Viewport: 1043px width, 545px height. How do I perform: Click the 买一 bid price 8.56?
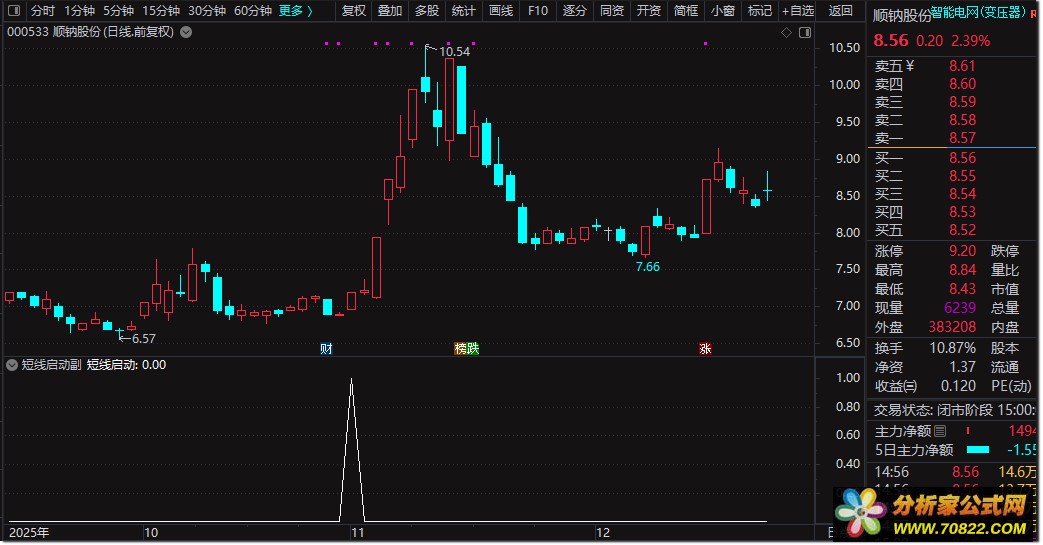pyautogui.click(x=962, y=158)
